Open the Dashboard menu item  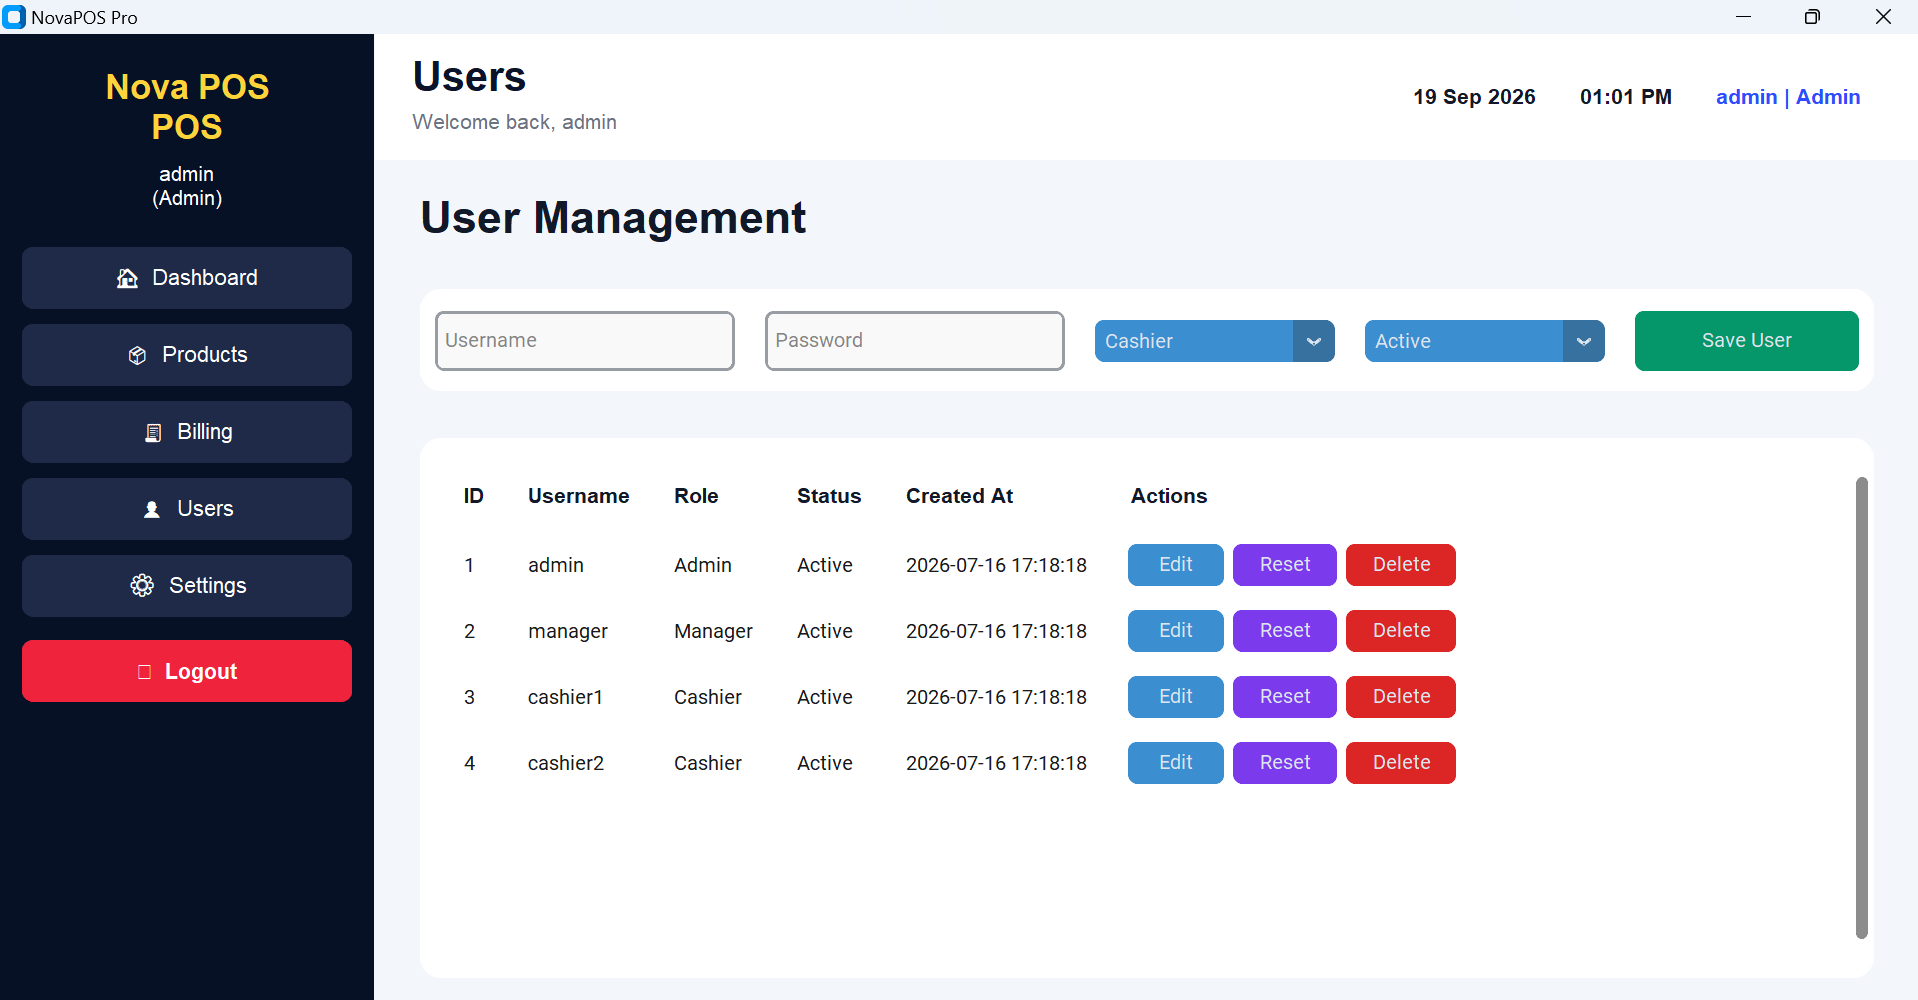187,278
